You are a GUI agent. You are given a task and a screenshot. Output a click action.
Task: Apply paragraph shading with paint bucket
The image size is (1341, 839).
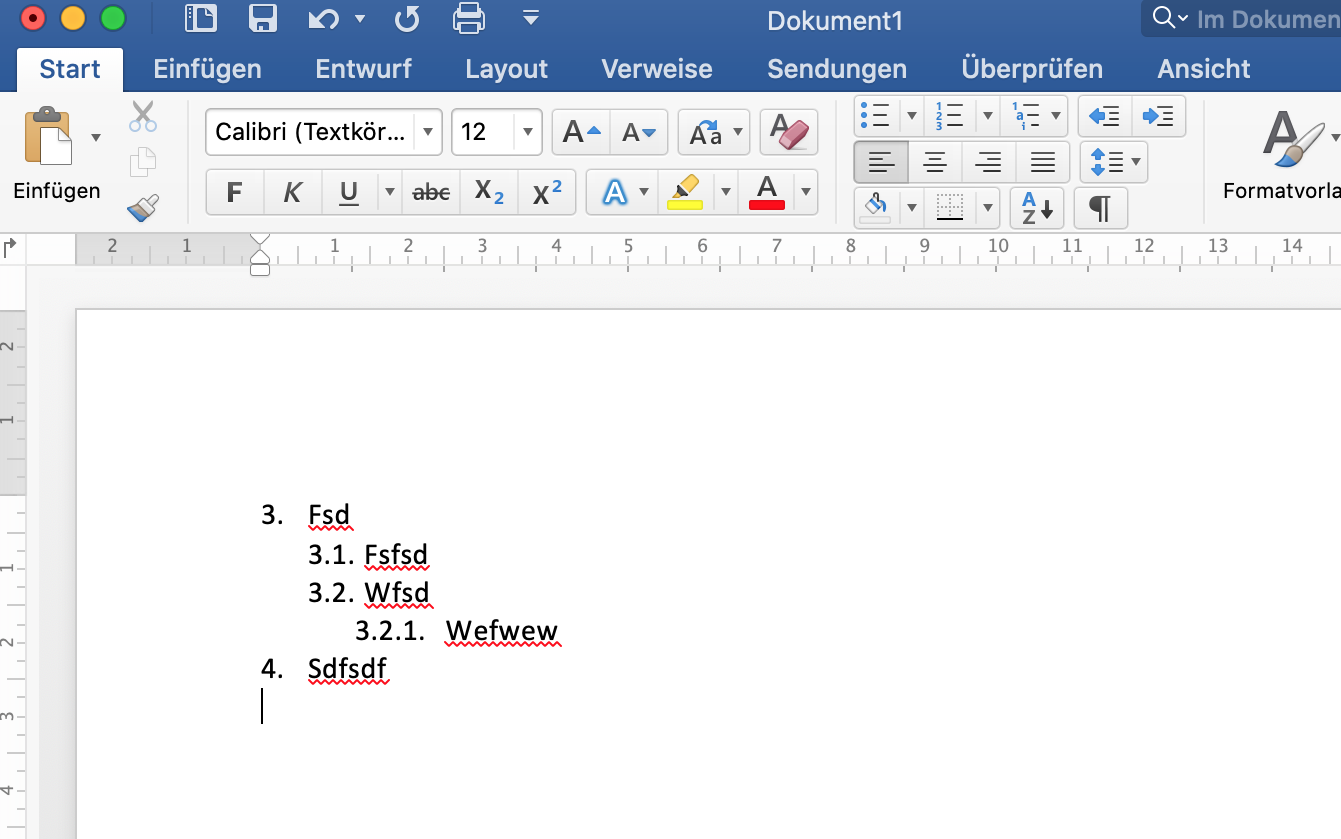(876, 208)
